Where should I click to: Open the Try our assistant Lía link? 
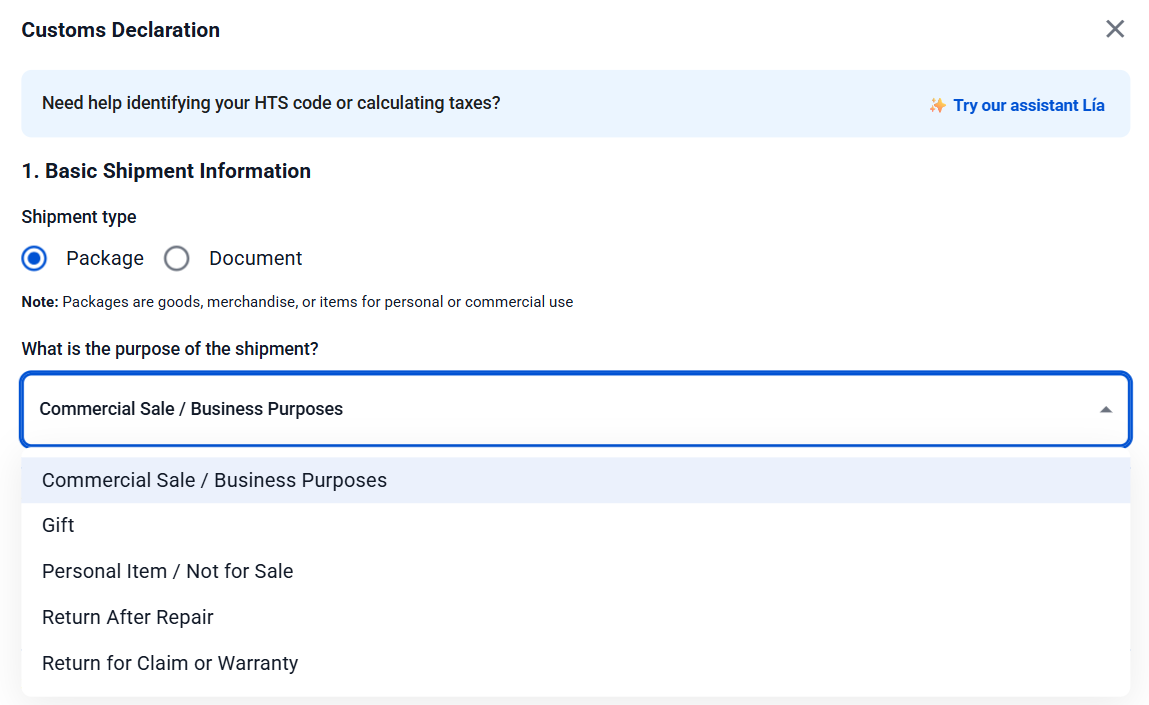tap(1028, 105)
